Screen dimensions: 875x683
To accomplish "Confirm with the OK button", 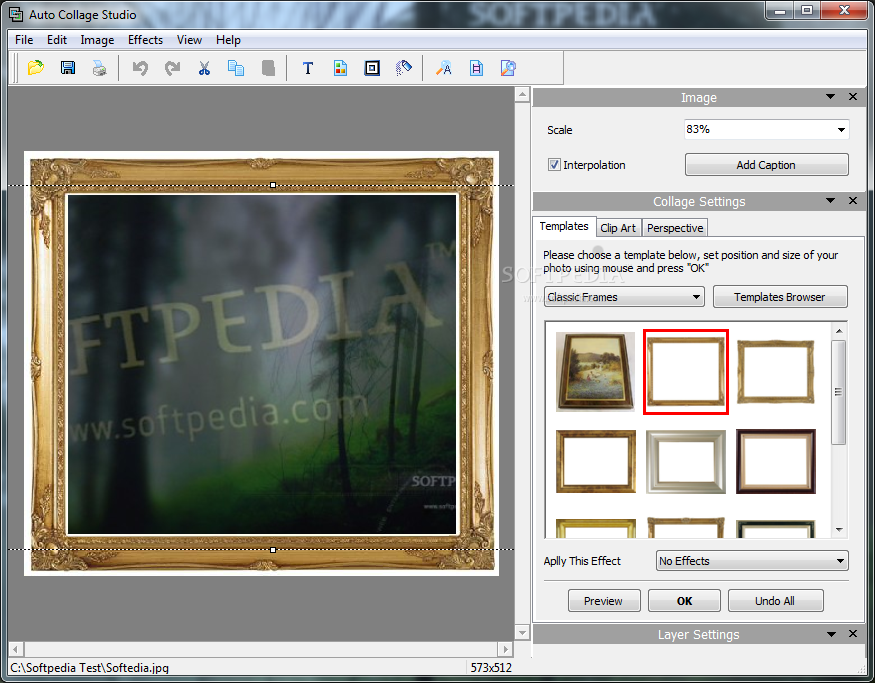I will 684,601.
